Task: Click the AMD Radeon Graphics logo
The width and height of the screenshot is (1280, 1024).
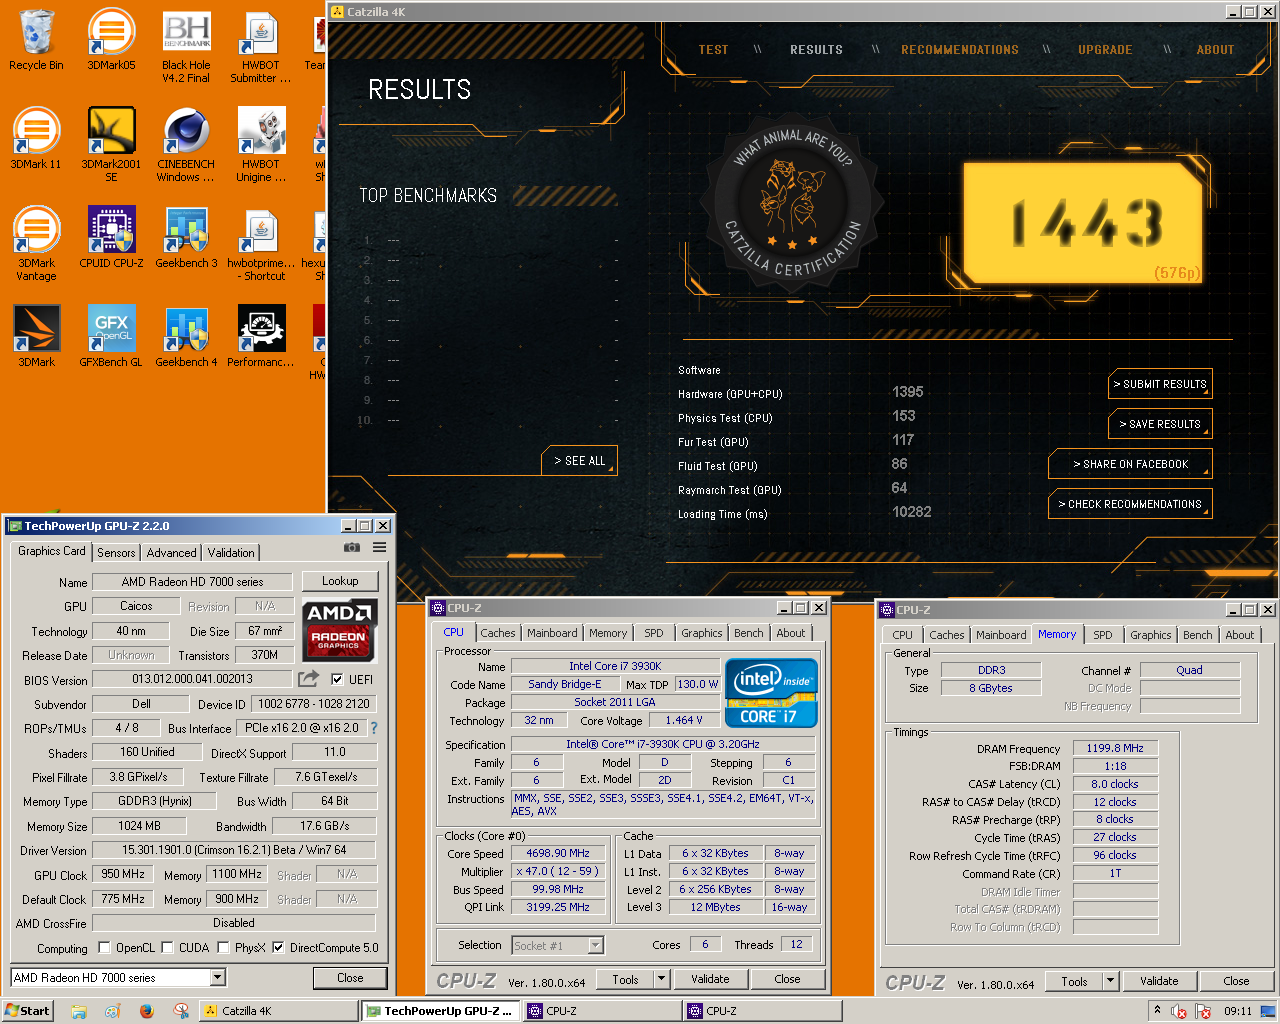Action: pos(340,630)
